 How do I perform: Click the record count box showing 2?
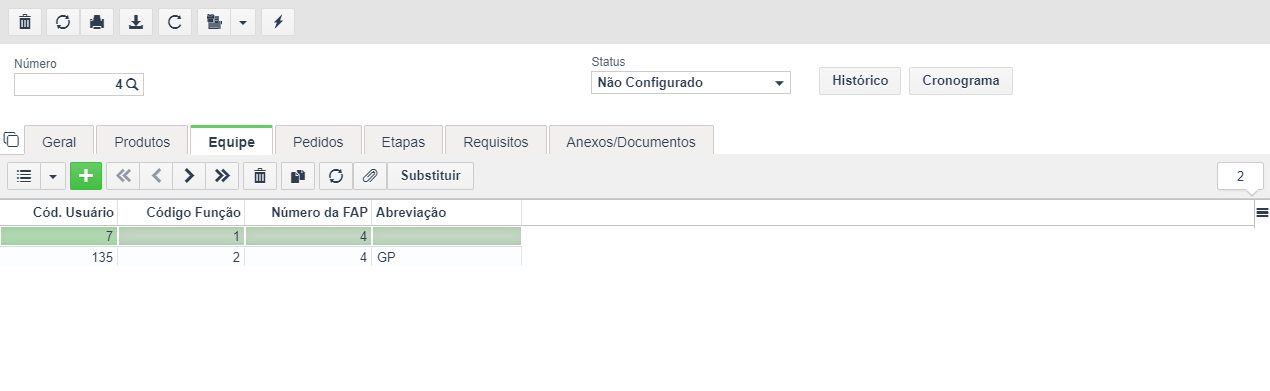[1240, 176]
